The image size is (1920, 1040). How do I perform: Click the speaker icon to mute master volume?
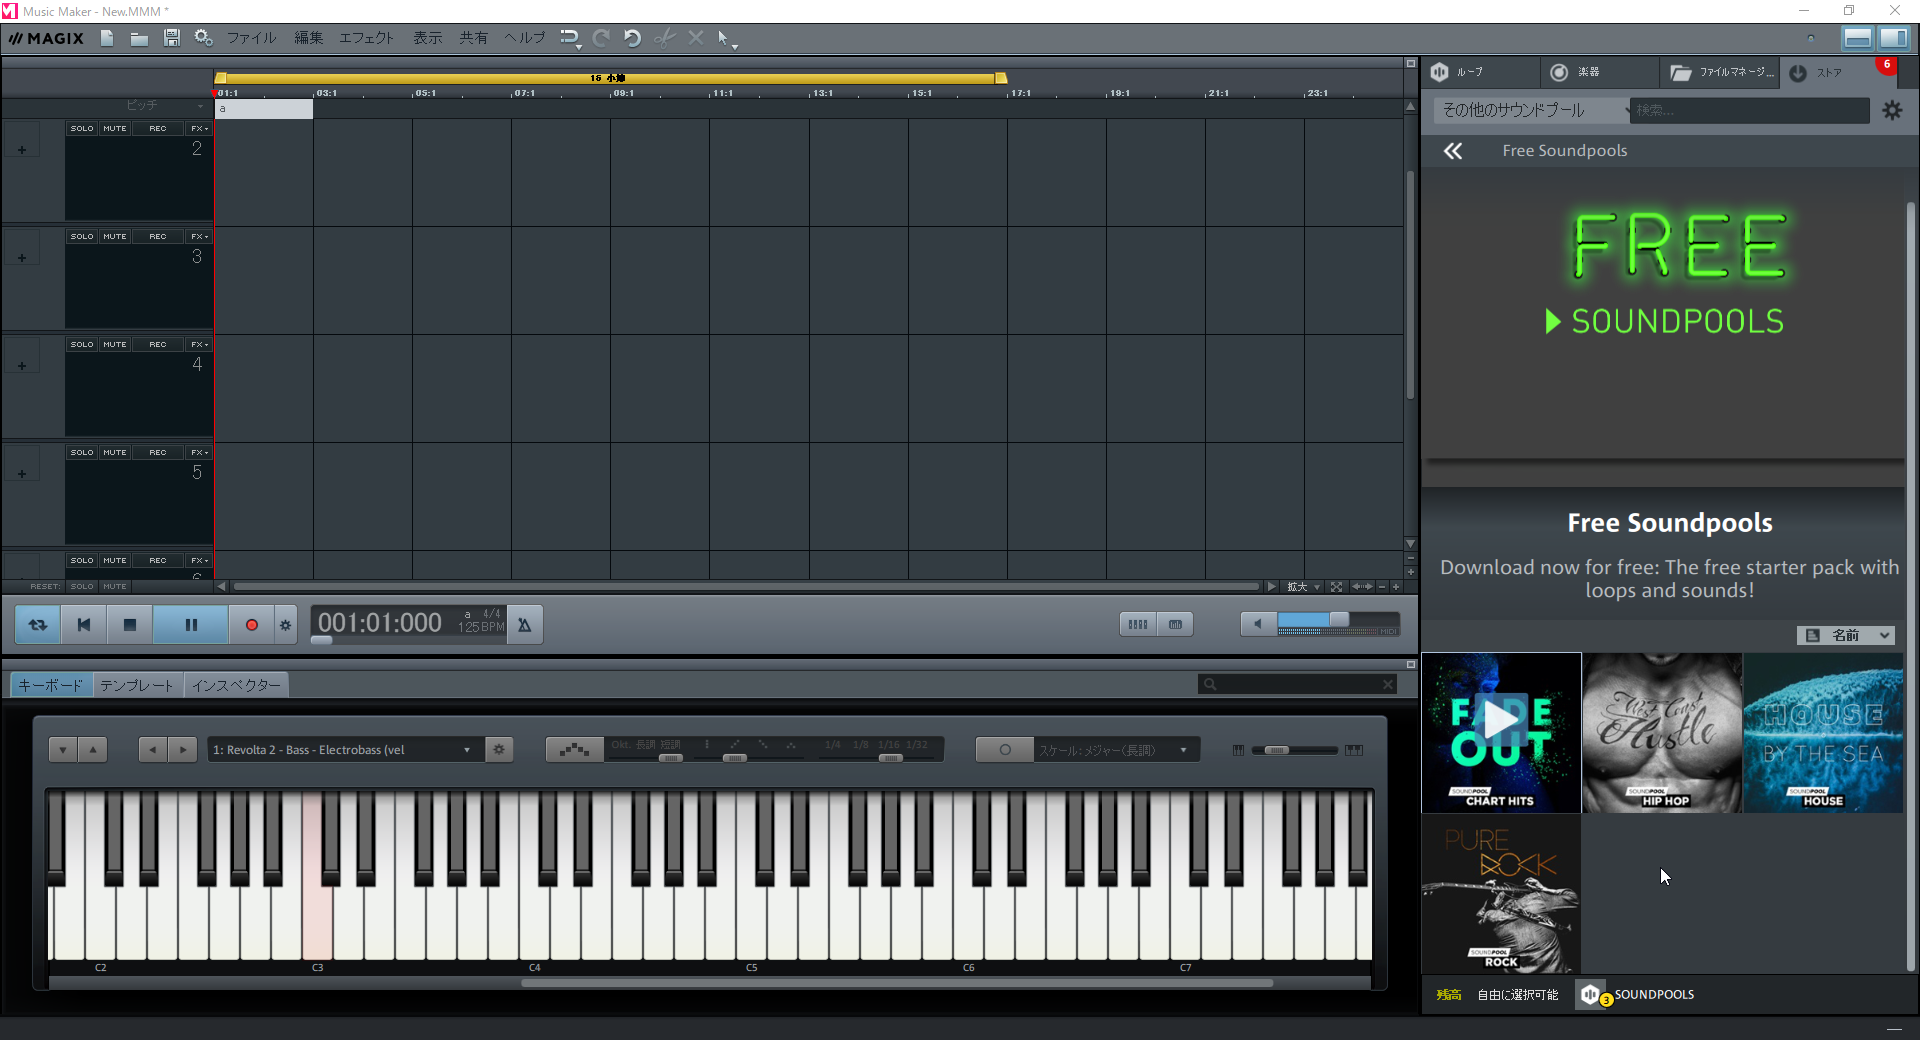1258,624
